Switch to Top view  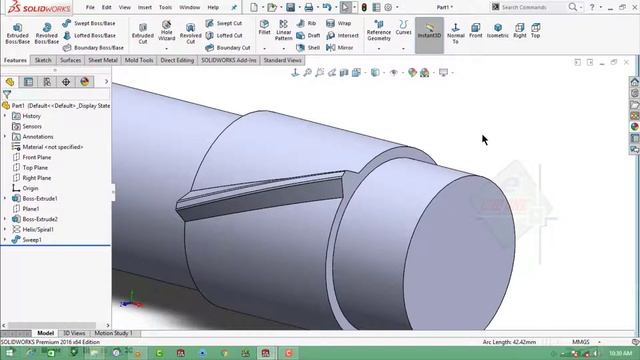click(x=536, y=30)
